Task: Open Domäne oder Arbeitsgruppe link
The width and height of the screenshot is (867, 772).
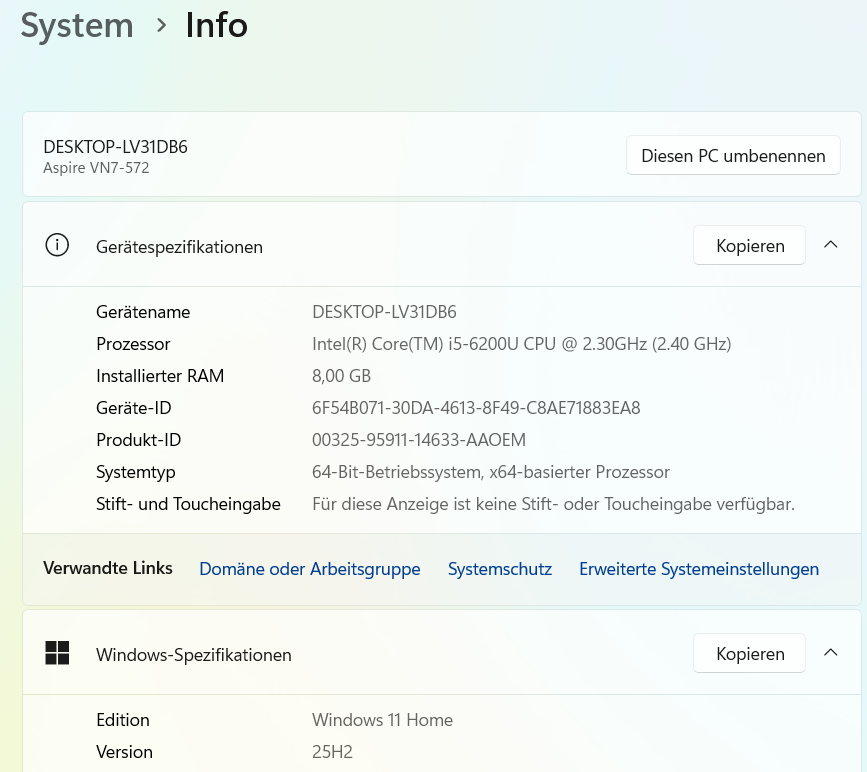Action: (x=310, y=569)
